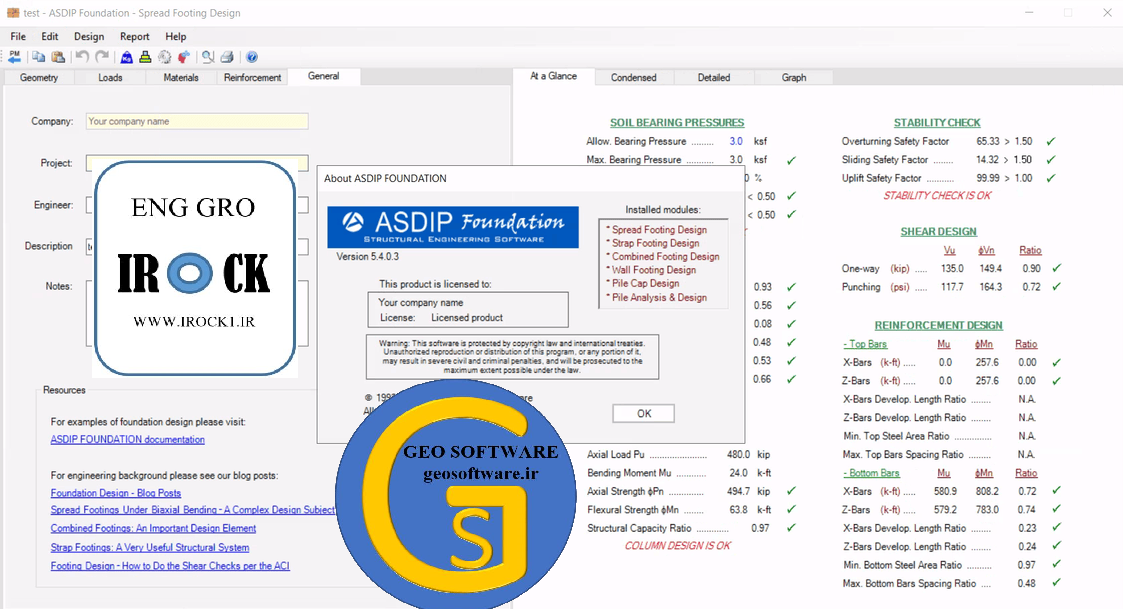Select the blue Kg weight icon

tap(127, 57)
